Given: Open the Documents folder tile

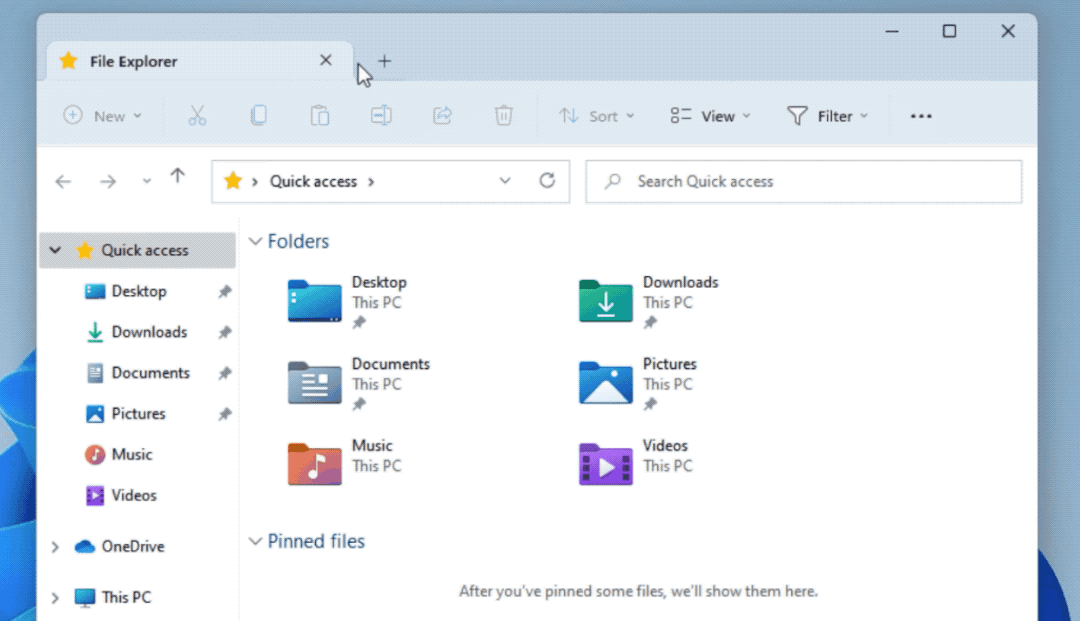Looking at the screenshot, I should [359, 383].
